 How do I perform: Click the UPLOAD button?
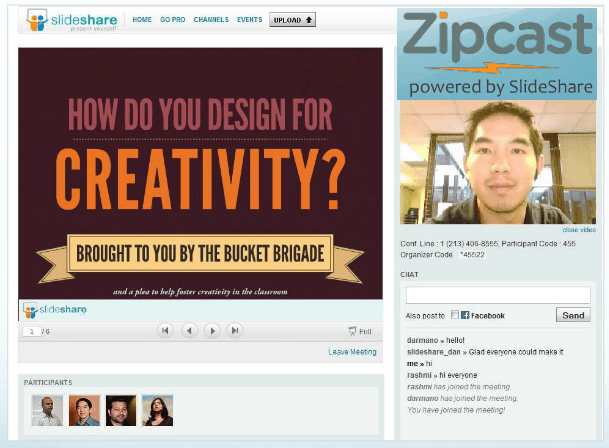(292, 20)
